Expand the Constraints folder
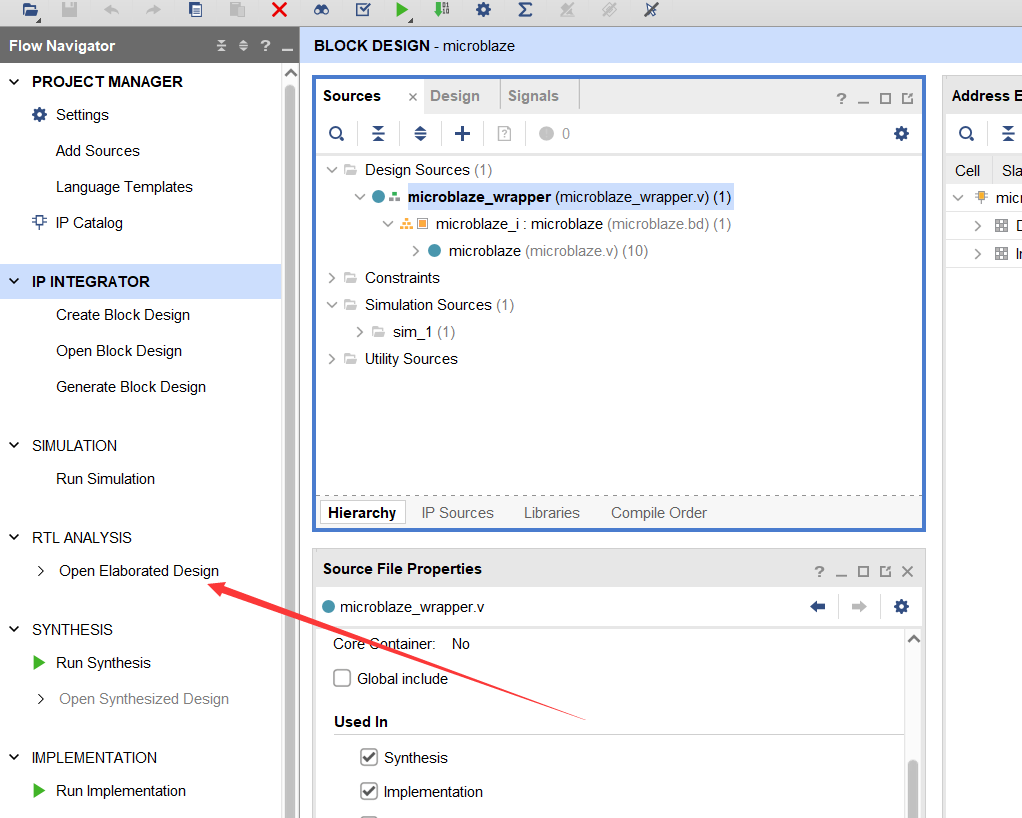Screen dimensions: 1022x818 [x=332, y=278]
